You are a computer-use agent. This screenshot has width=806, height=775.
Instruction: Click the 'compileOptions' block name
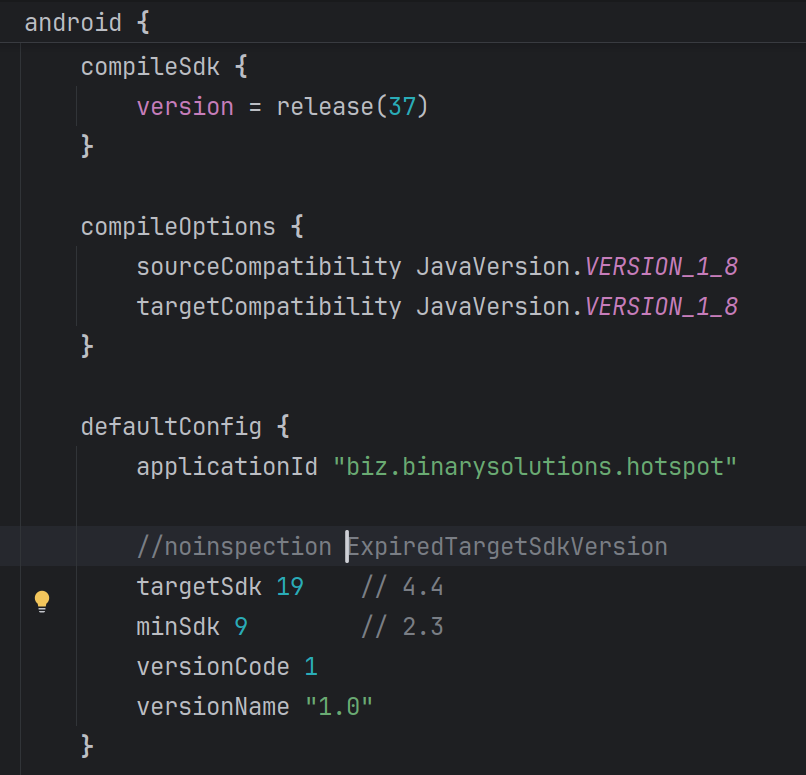coord(178,227)
